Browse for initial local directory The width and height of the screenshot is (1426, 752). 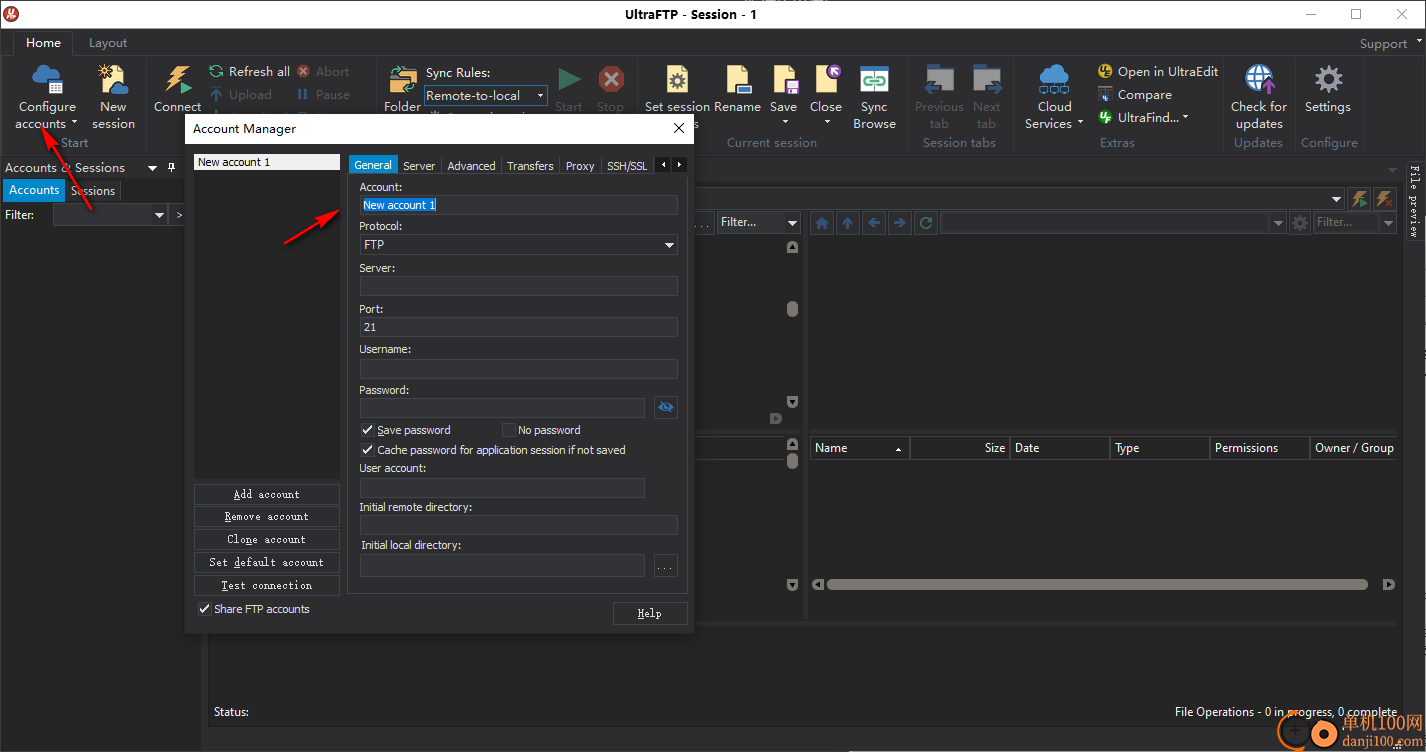[666, 567]
